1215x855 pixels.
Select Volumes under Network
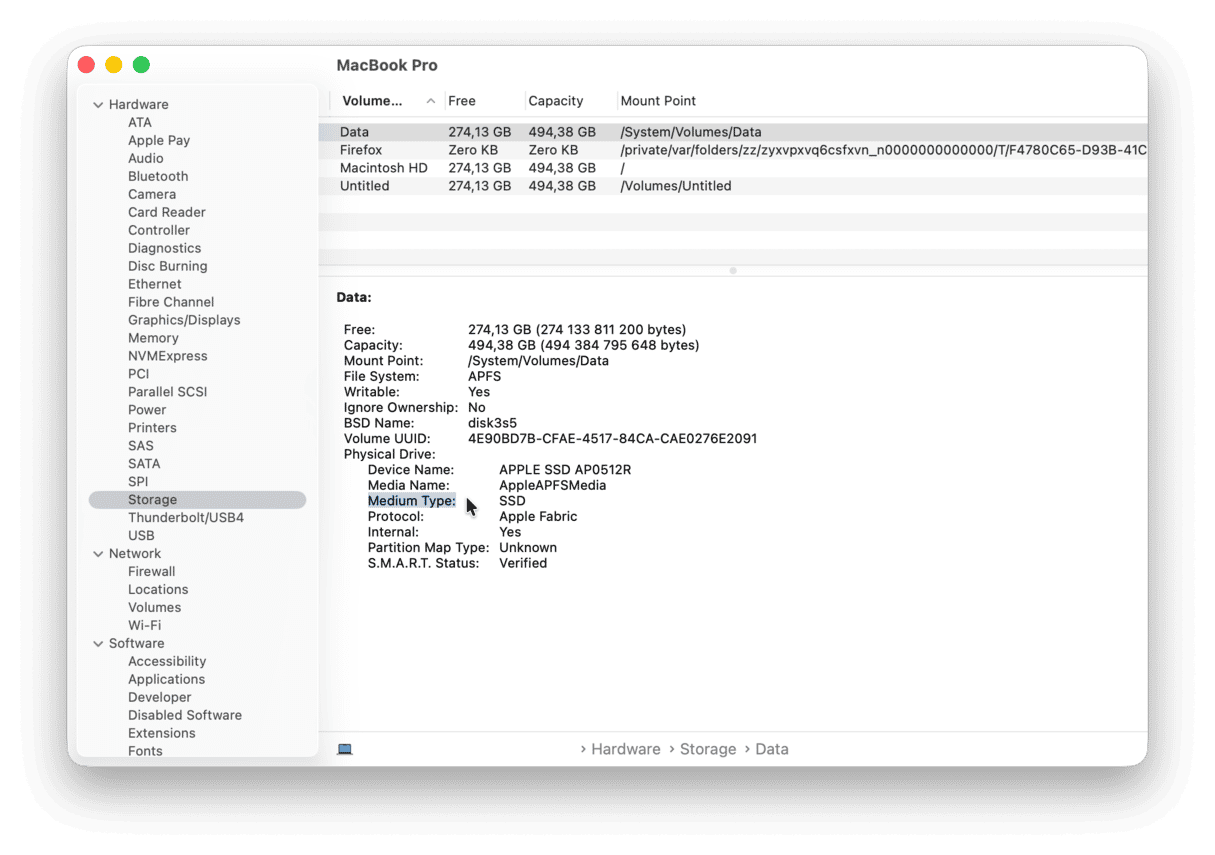pos(155,609)
